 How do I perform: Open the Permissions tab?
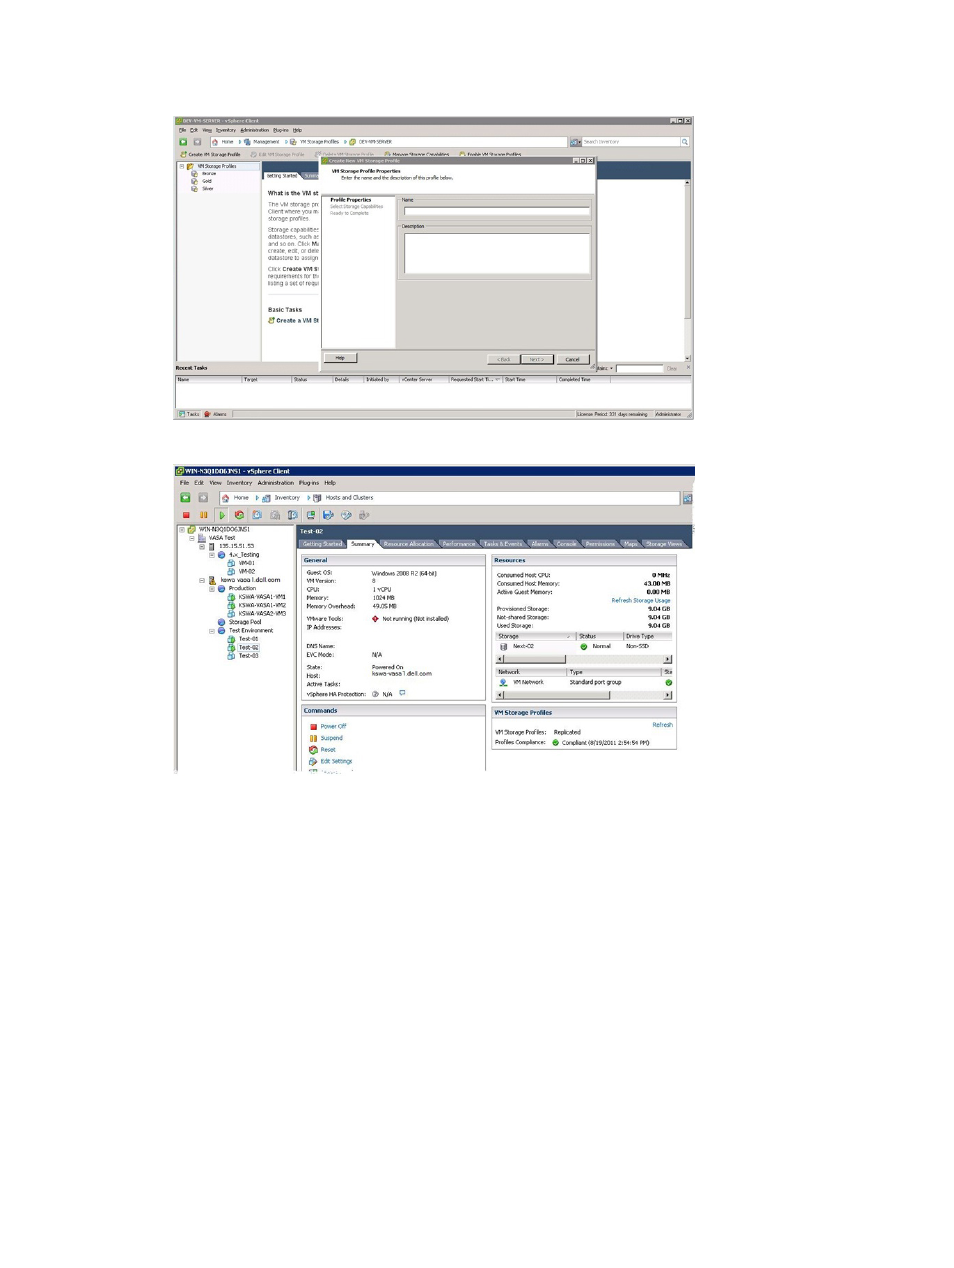pos(600,544)
